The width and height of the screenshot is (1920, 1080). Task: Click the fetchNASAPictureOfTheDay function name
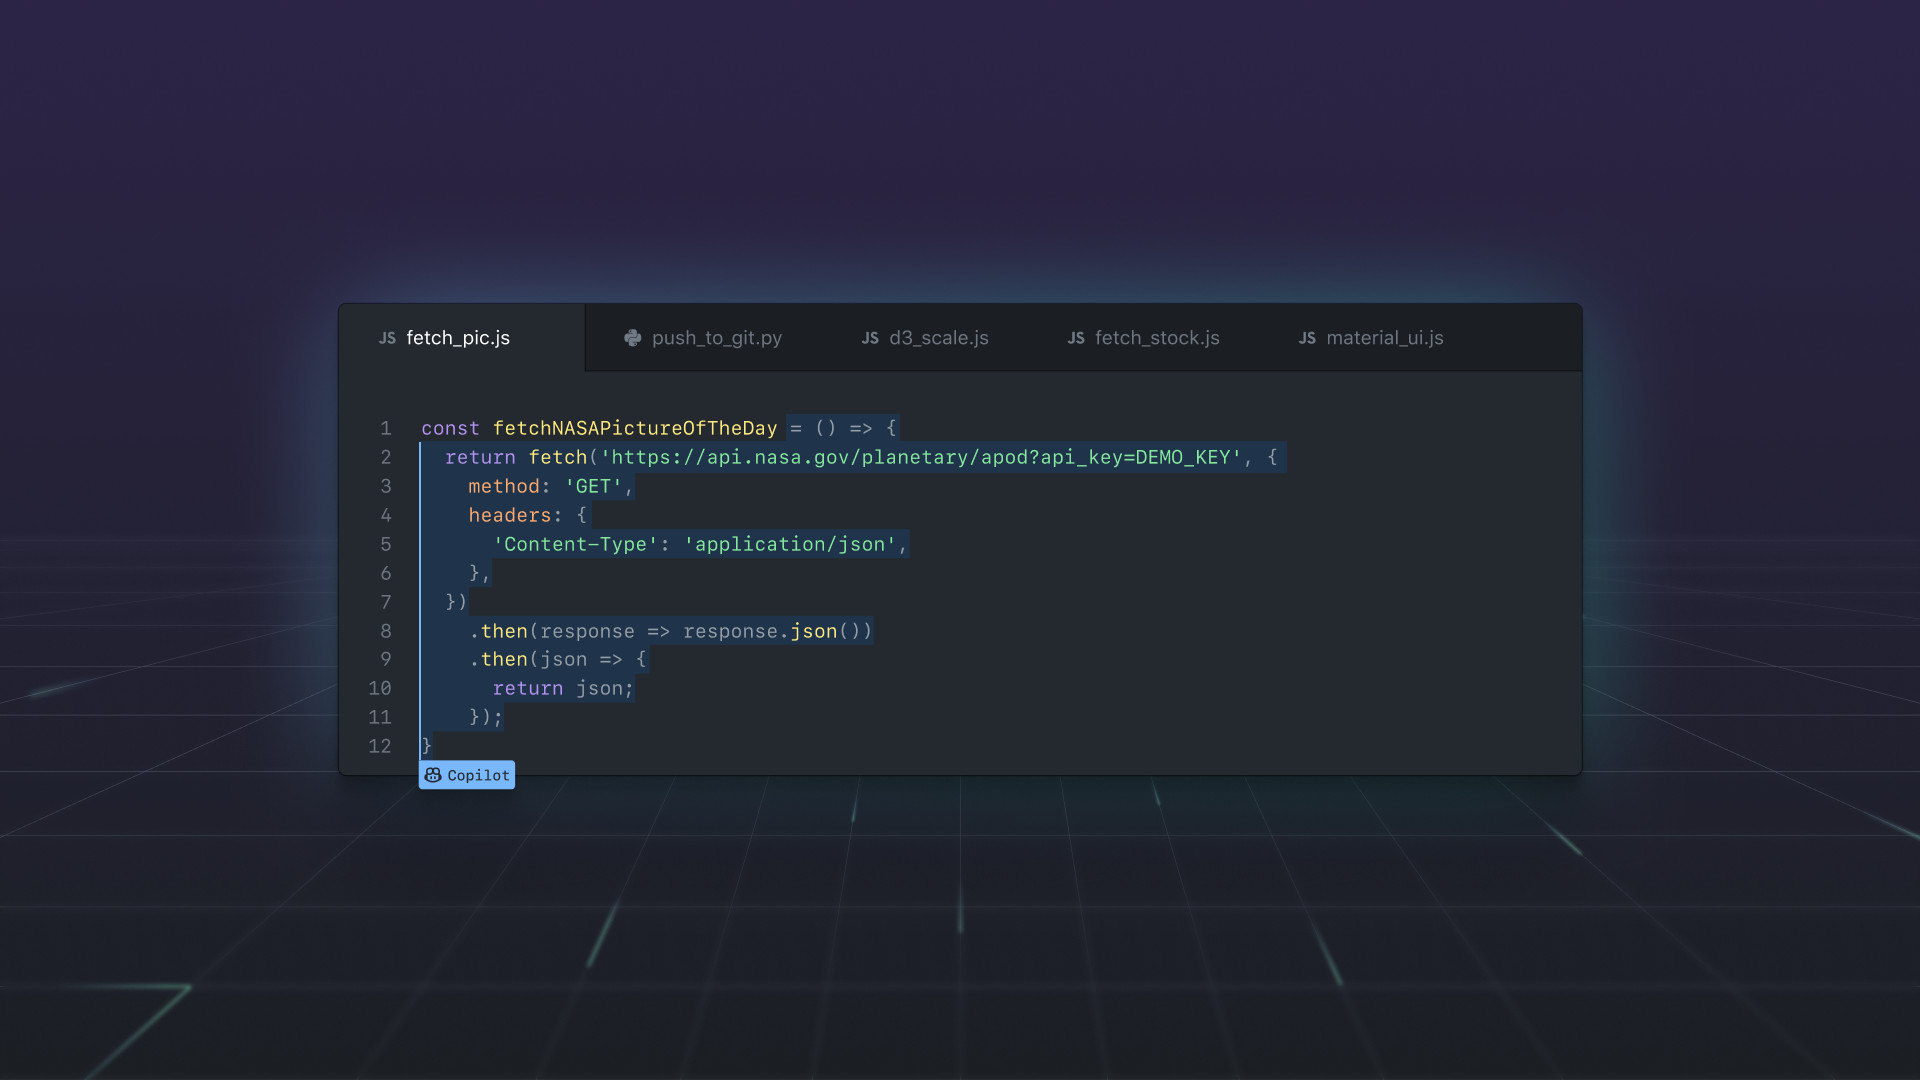click(635, 428)
